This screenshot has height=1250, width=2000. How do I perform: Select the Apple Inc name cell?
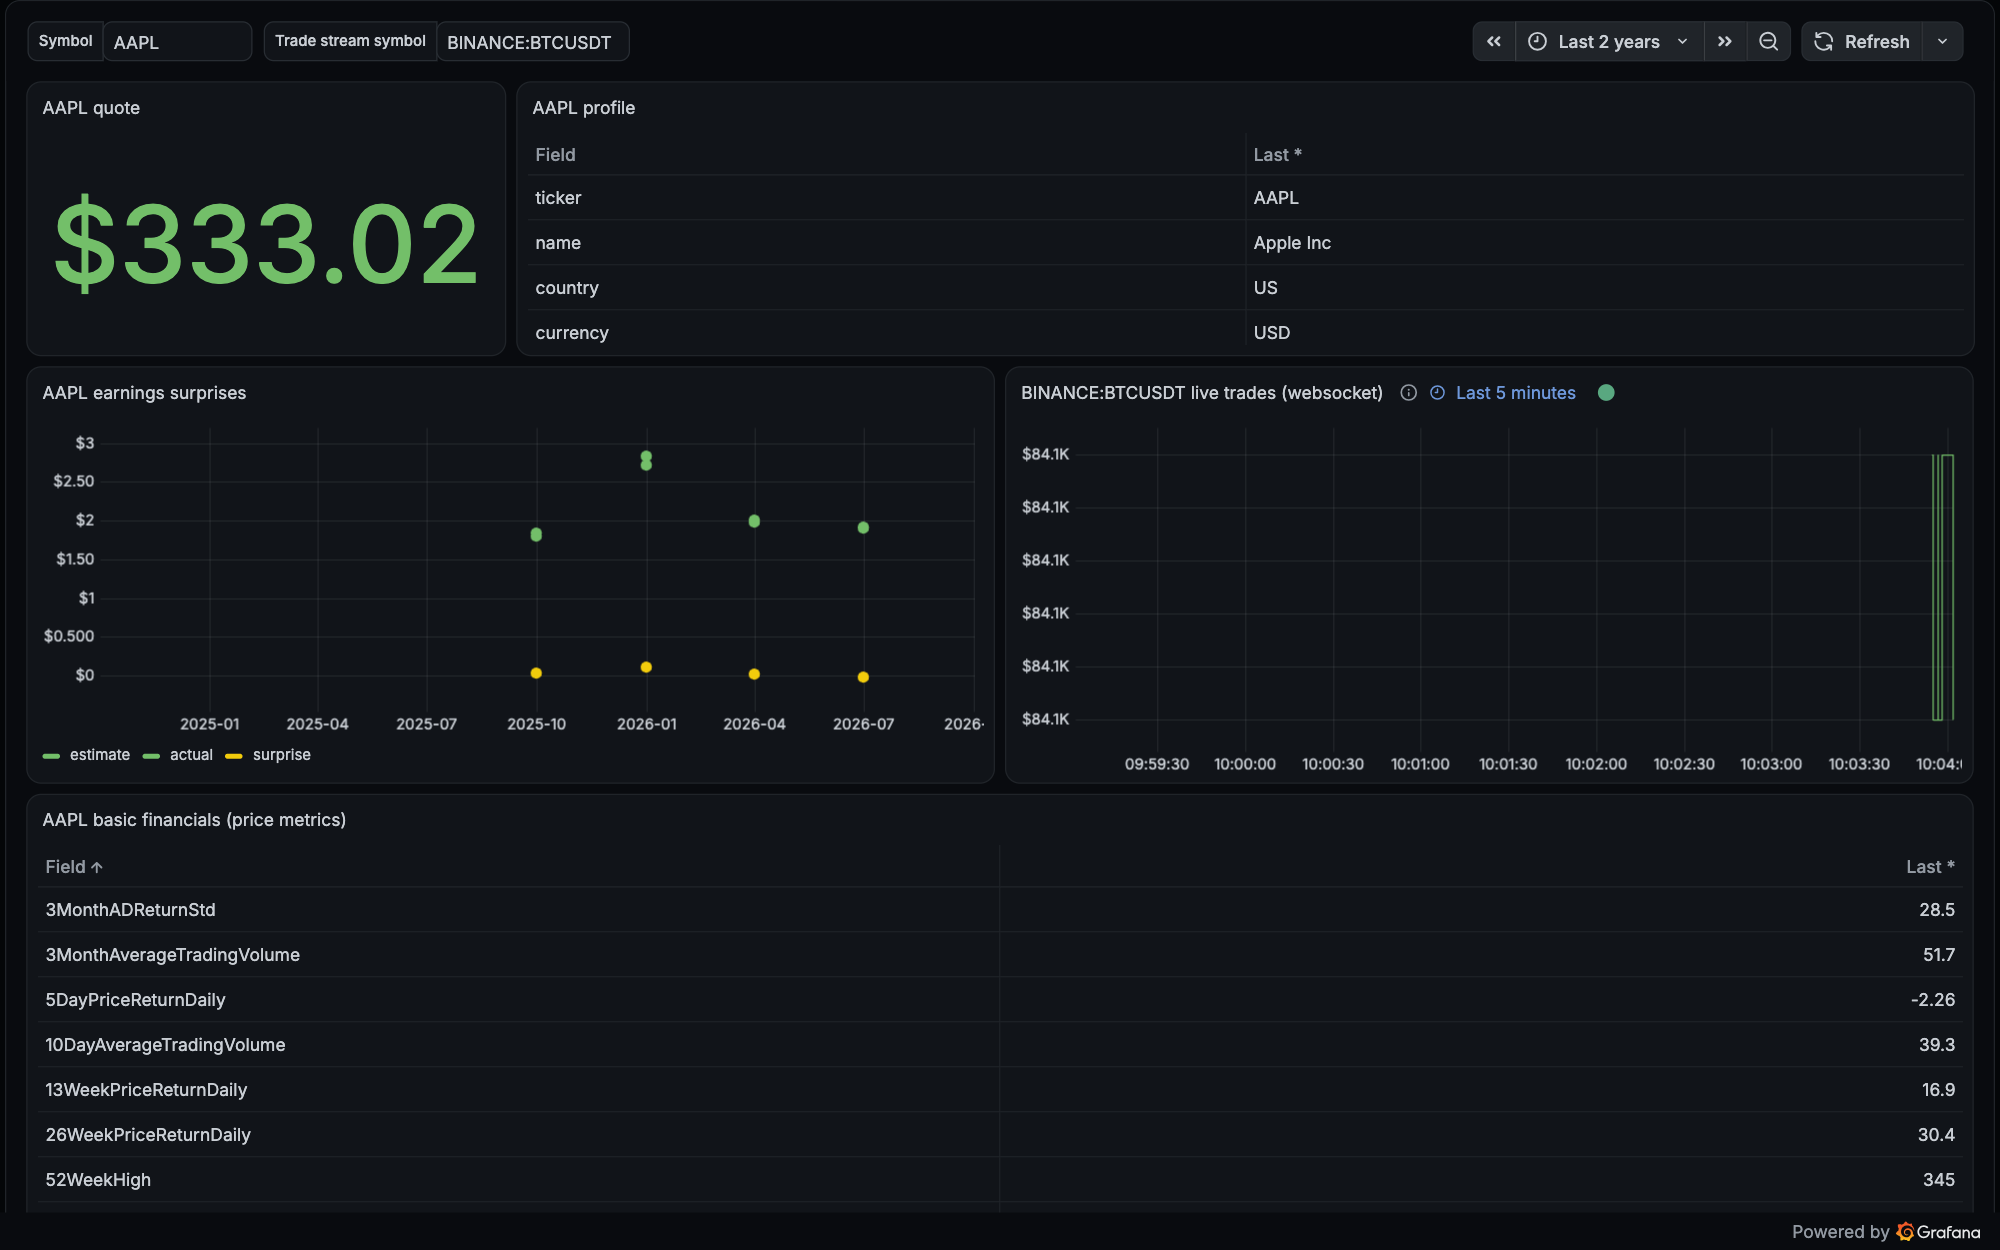tap(1605, 243)
